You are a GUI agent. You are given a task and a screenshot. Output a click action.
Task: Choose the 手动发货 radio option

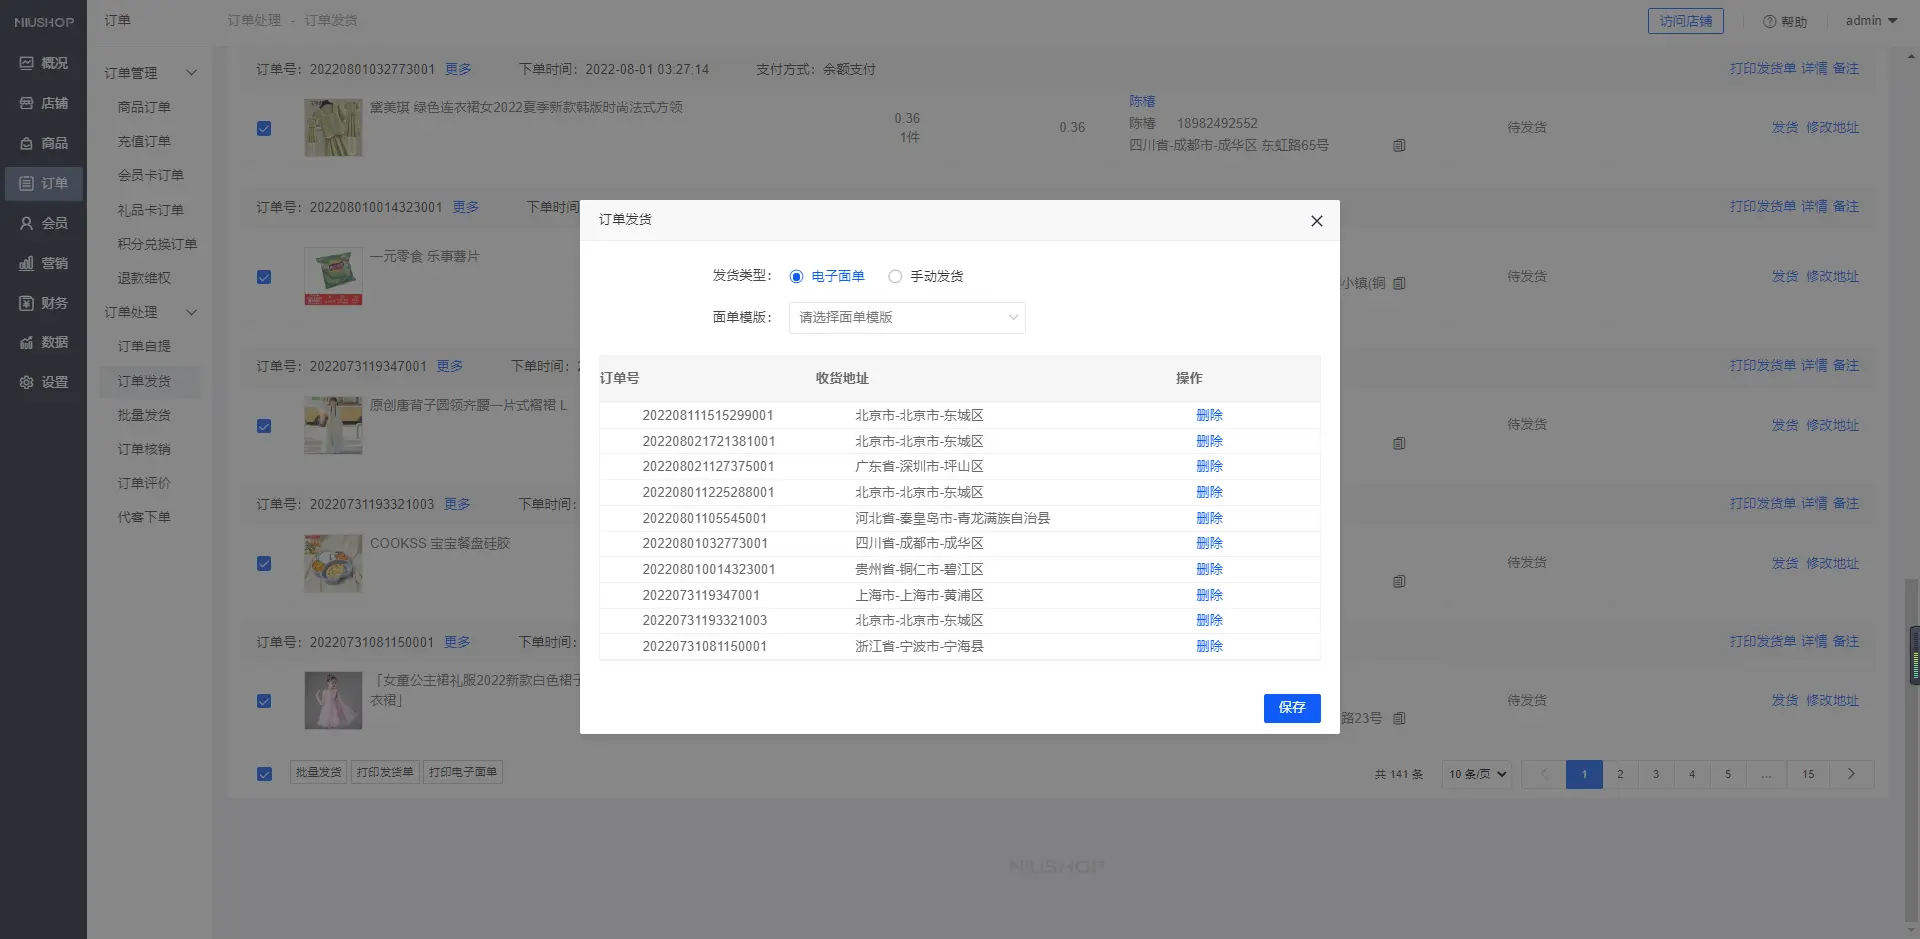click(x=895, y=277)
